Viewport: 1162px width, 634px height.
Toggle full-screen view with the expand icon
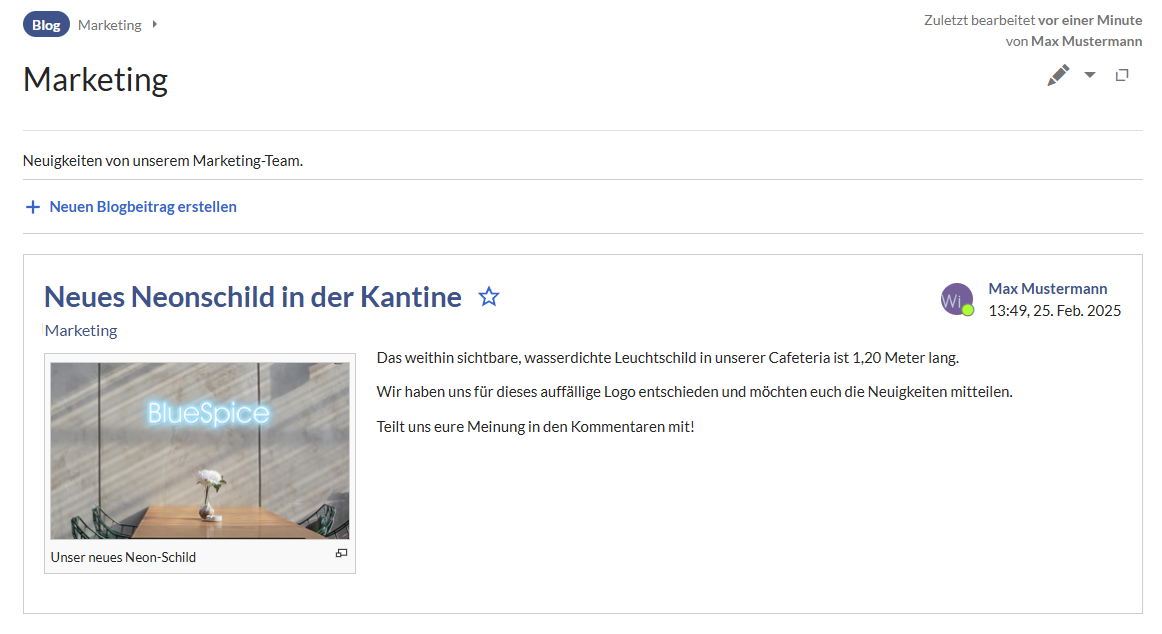1122,75
